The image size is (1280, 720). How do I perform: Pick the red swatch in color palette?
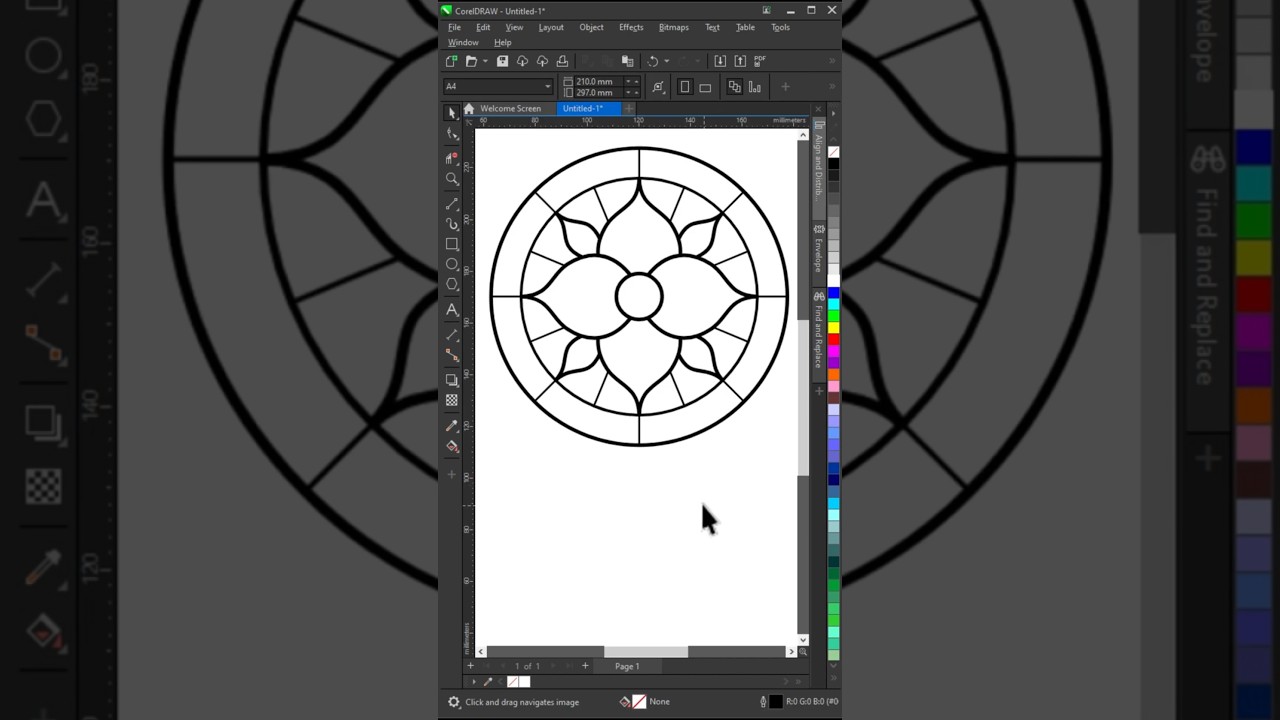(833, 340)
